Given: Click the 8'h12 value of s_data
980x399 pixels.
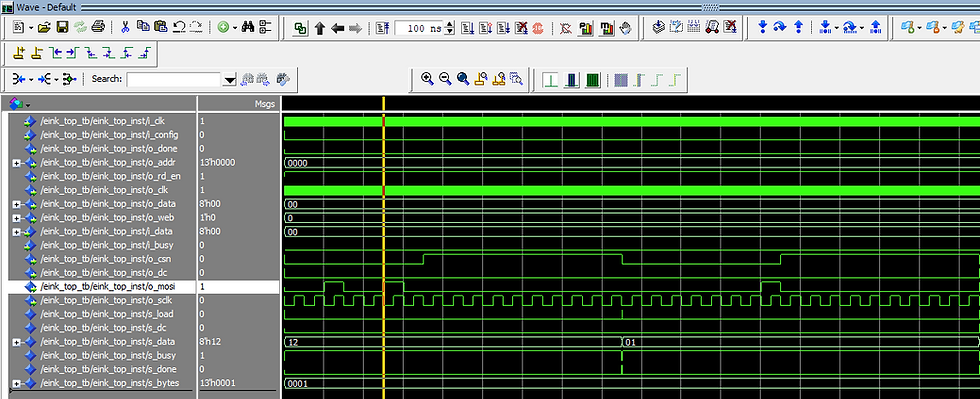Looking at the screenshot, I should coord(210,341).
